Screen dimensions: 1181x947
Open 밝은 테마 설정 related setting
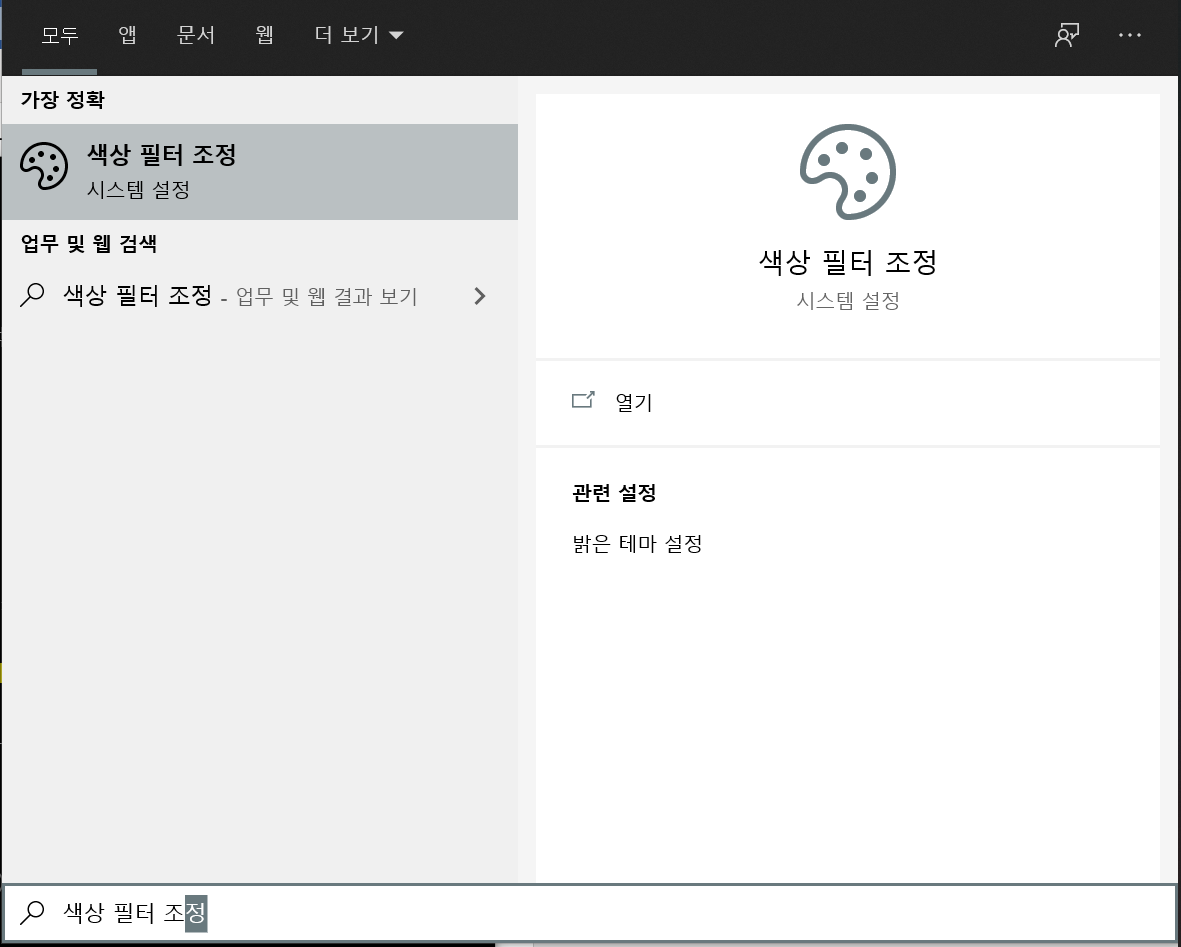(637, 544)
